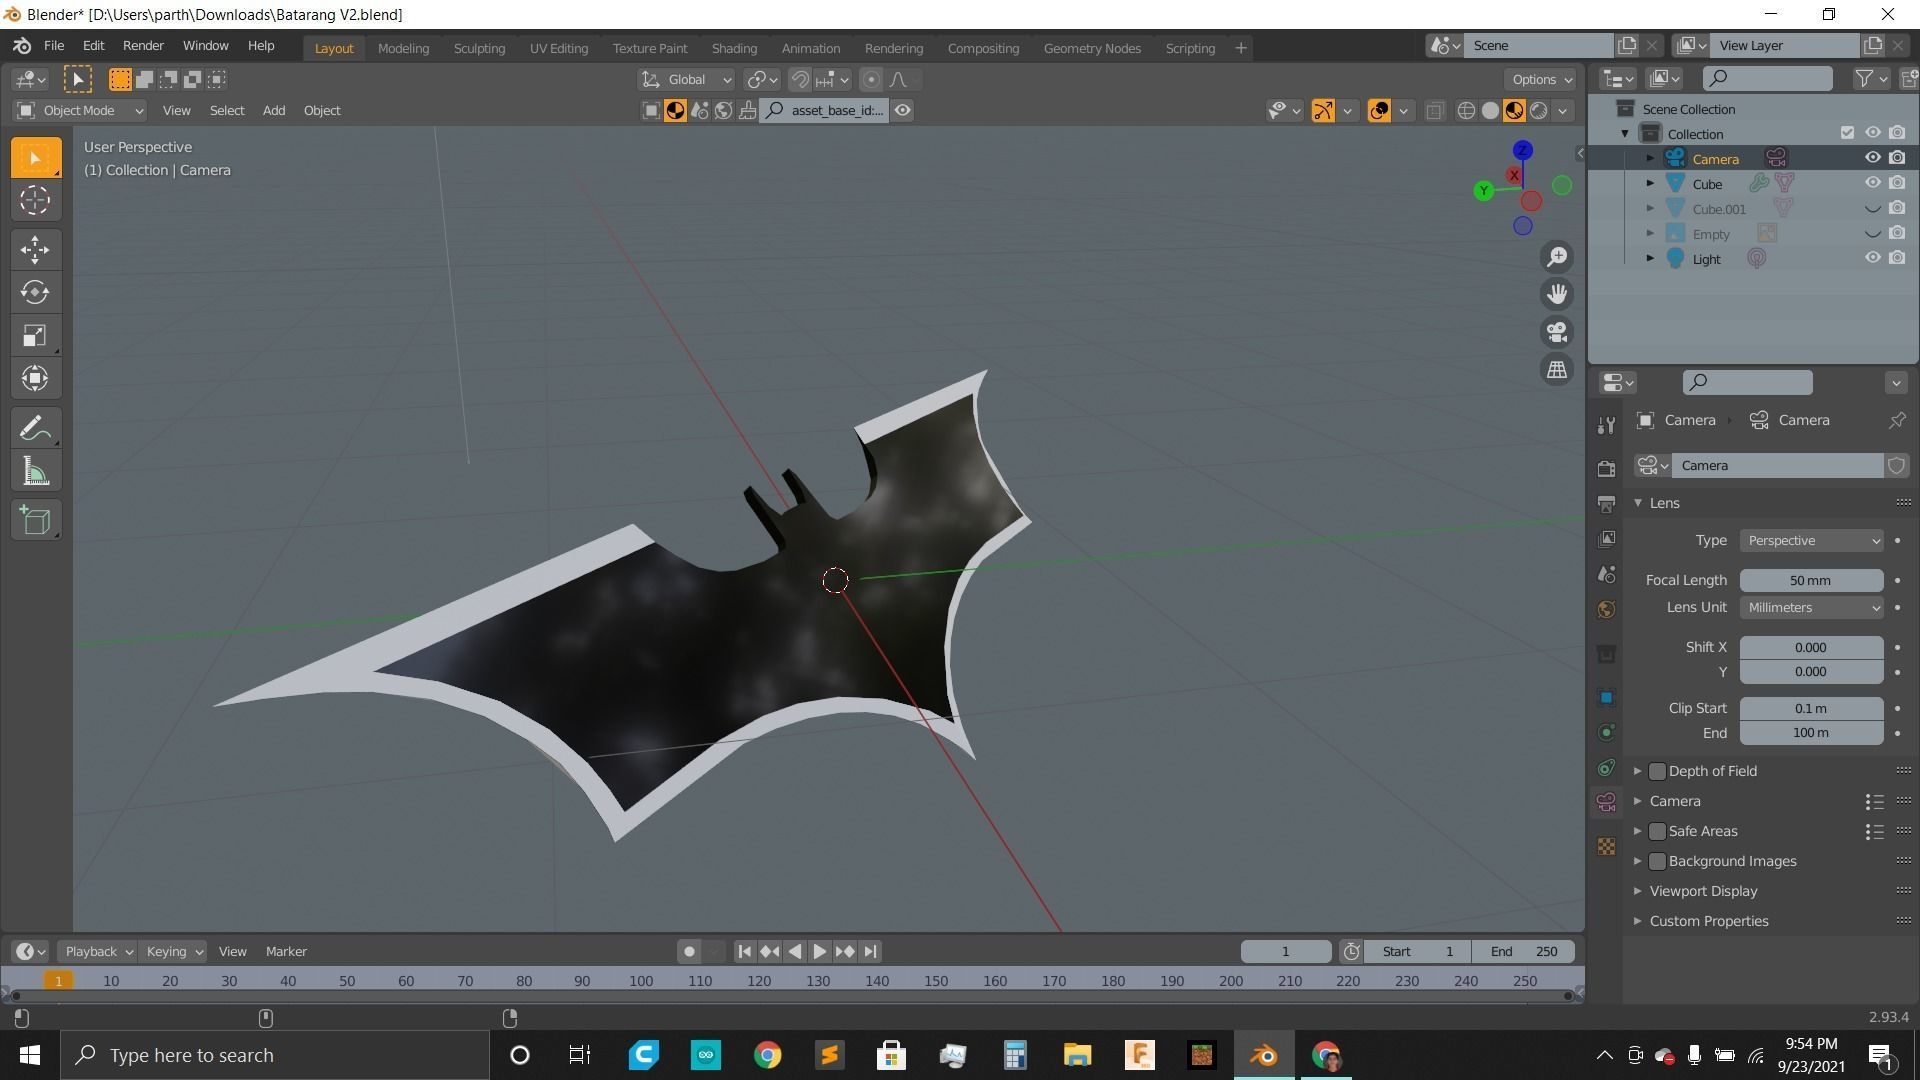Toggle the camera view icon in viewport
Image resolution: width=1920 pixels, height=1080 pixels.
pyautogui.click(x=1557, y=332)
